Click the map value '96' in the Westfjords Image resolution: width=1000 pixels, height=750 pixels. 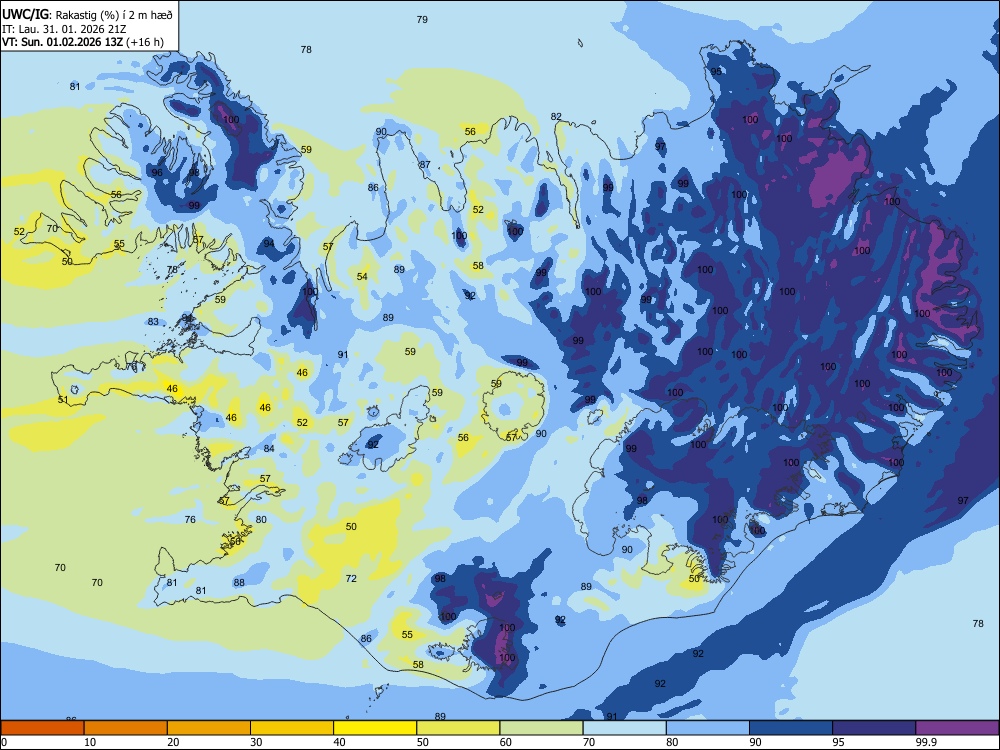click(157, 172)
